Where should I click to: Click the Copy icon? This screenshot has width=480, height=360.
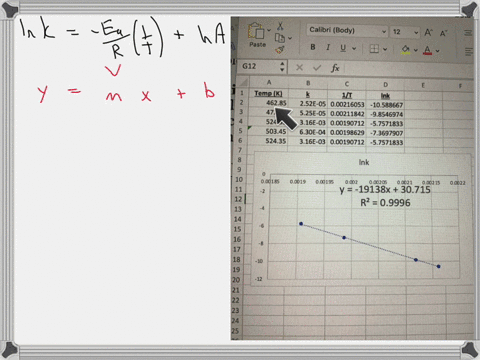coord(280,38)
